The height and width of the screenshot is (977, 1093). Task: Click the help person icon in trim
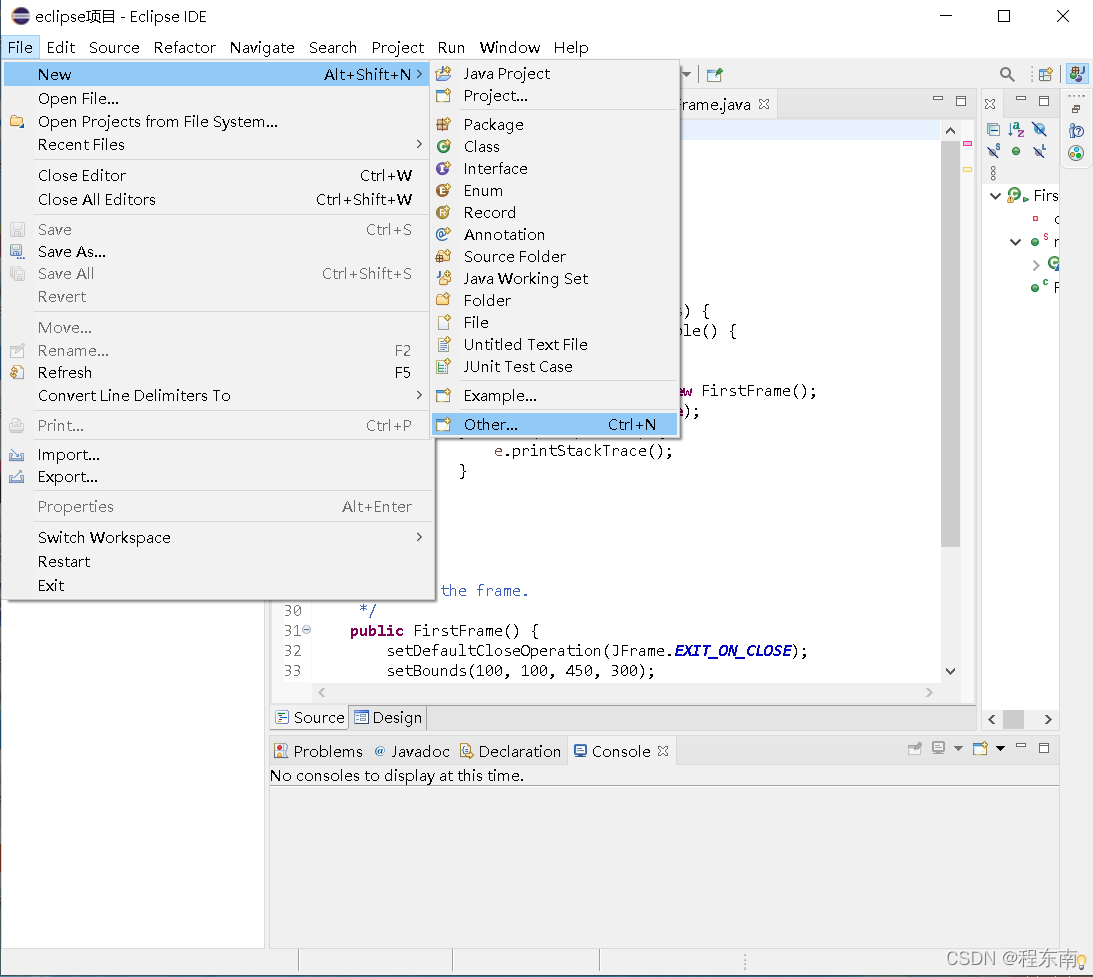pos(1076,130)
